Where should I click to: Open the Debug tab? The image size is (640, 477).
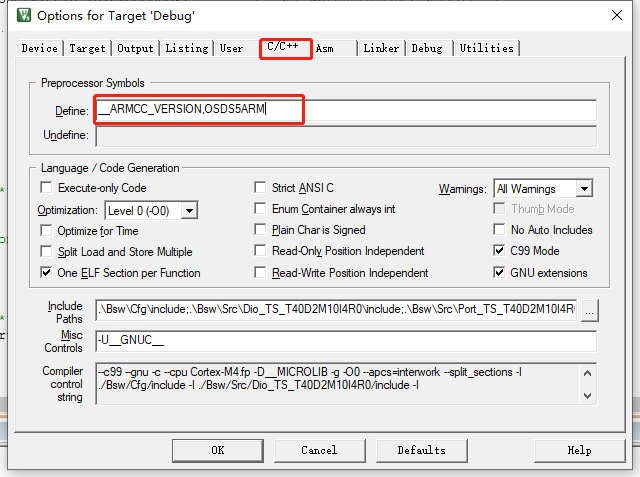click(x=427, y=48)
